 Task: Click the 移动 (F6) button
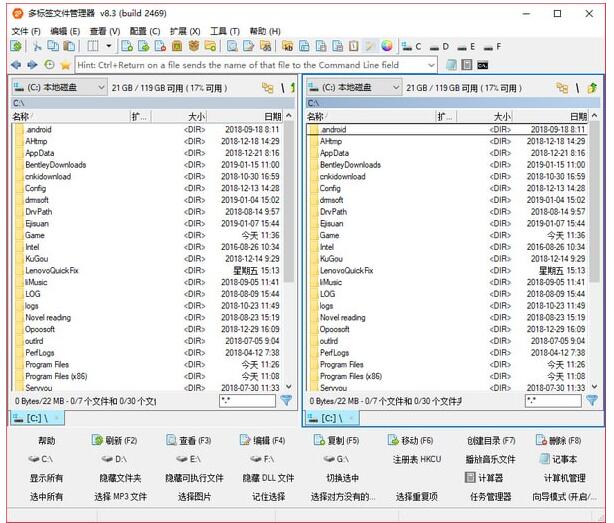coord(410,440)
